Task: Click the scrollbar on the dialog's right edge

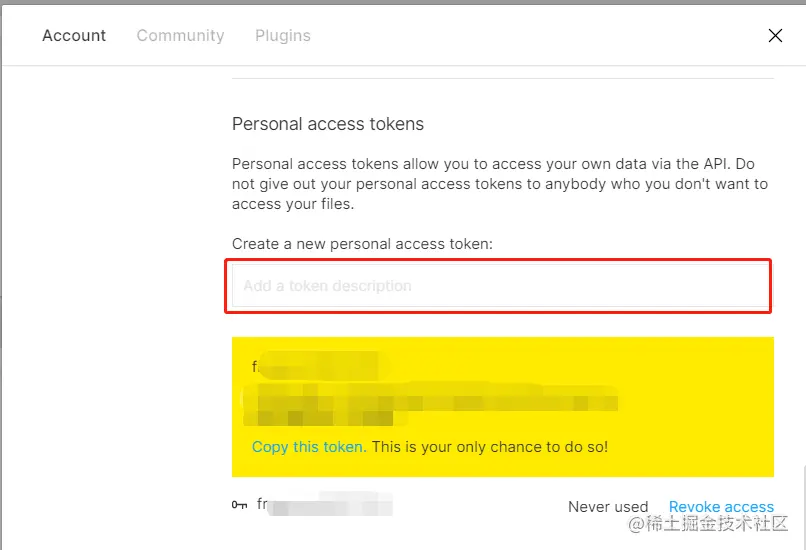Action: [x=803, y=507]
